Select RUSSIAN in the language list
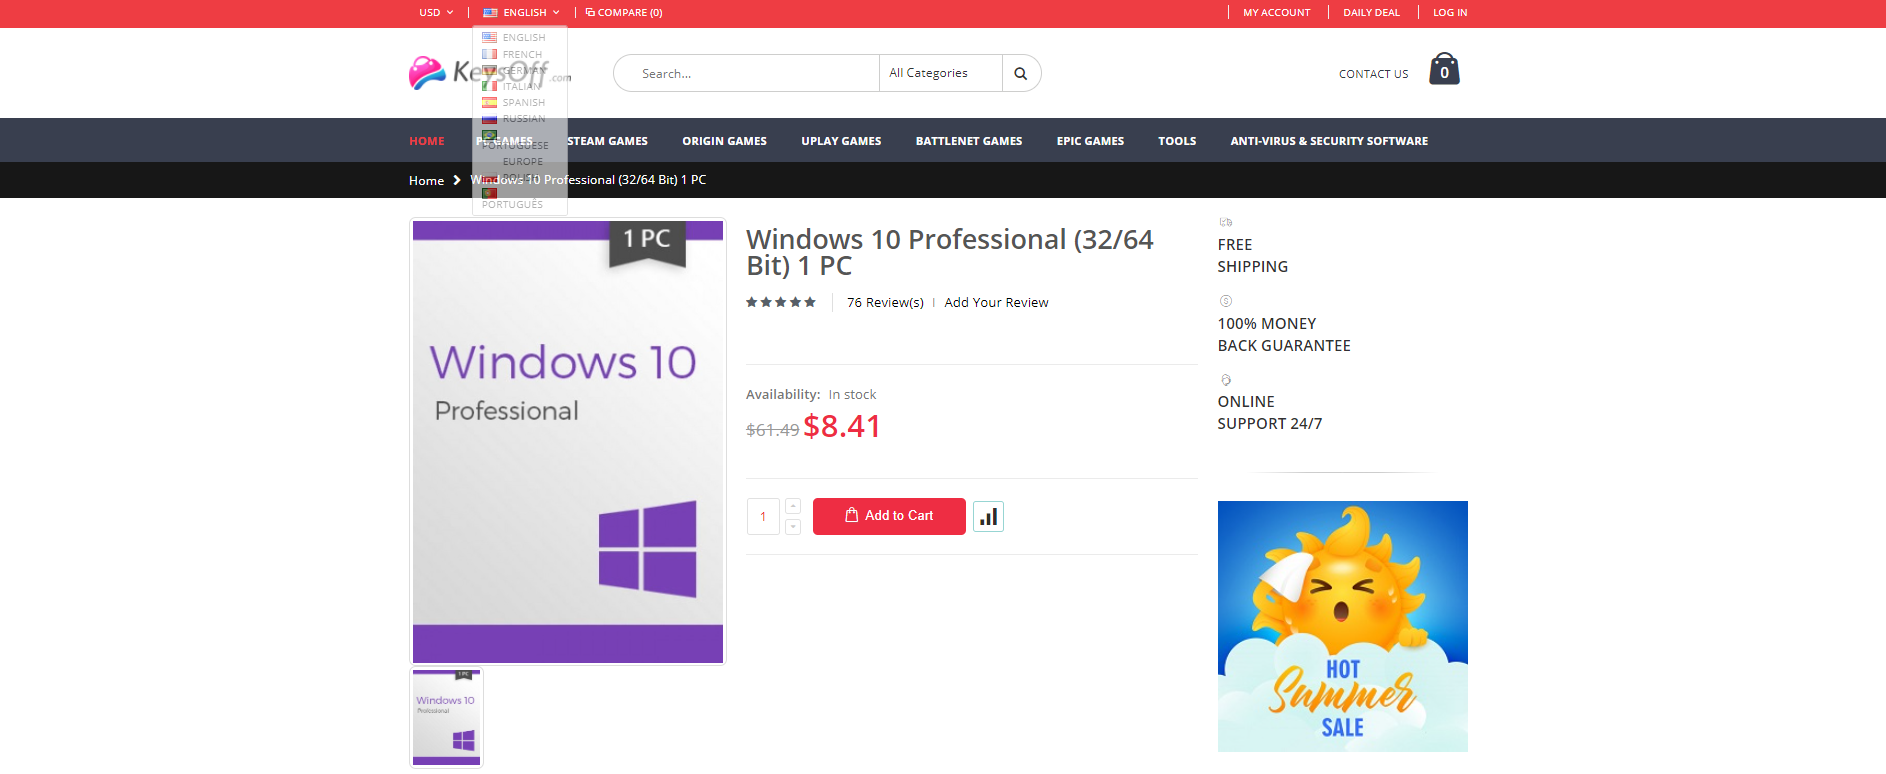The height and width of the screenshot is (774, 1886). (514, 119)
